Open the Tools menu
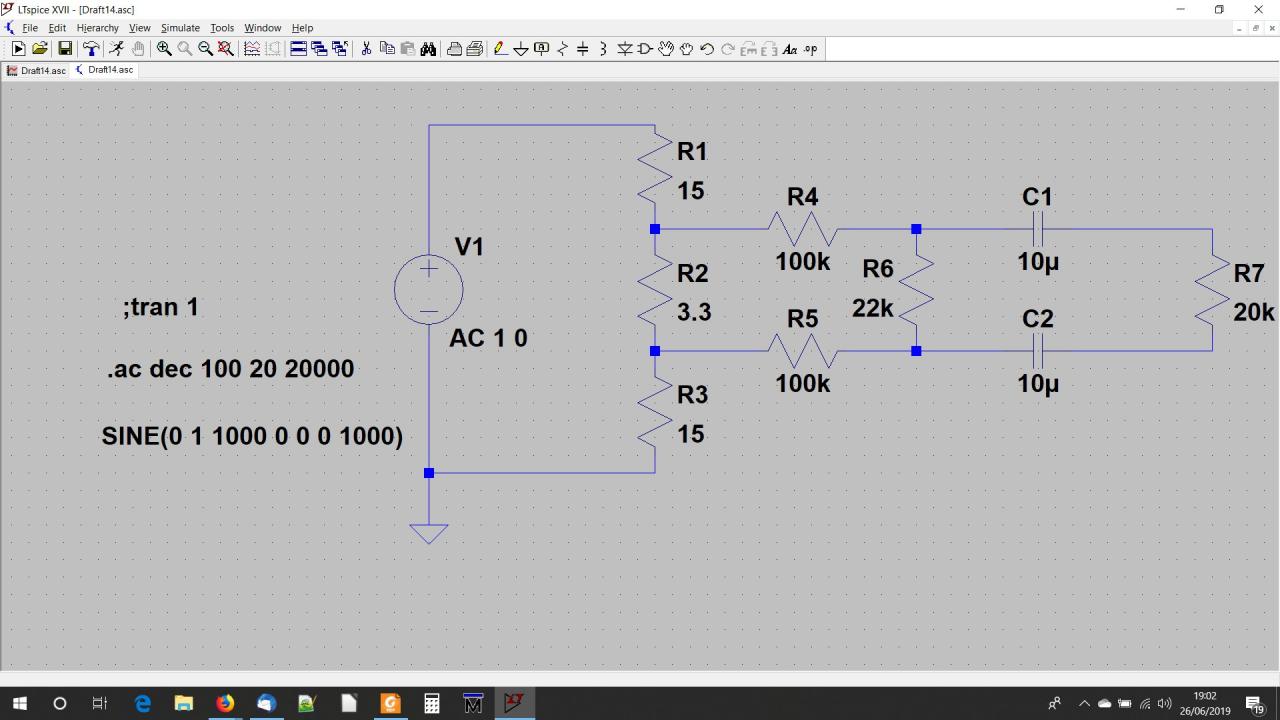This screenshot has height=720, width=1280. pyautogui.click(x=222, y=28)
